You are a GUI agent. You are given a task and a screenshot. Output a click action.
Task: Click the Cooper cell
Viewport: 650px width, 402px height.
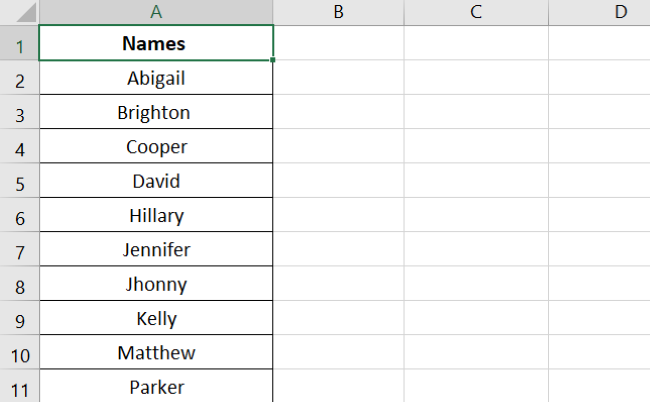click(155, 147)
